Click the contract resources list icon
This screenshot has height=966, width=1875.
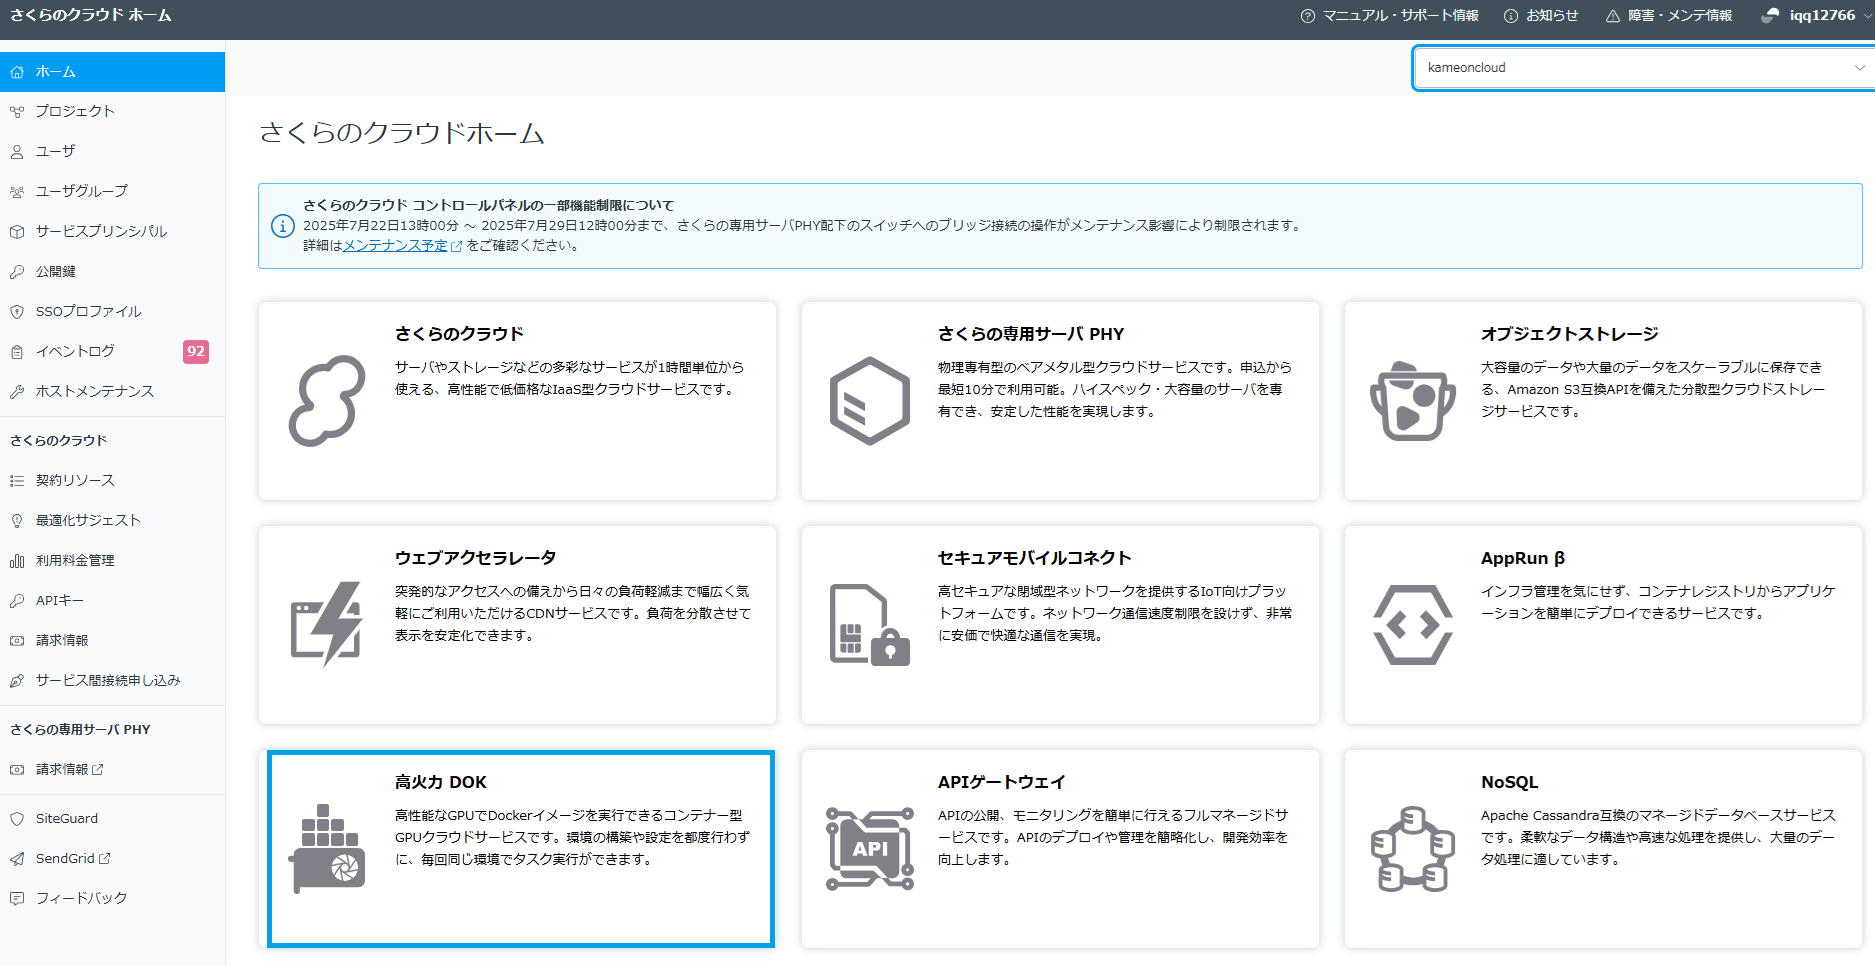click(x=17, y=481)
